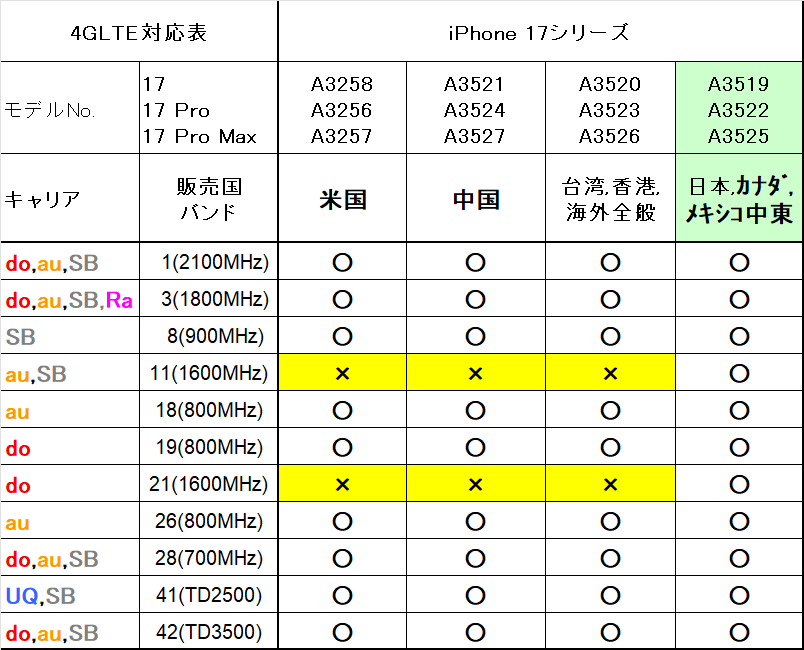This screenshot has height=650, width=804.
Task: Select the iPhone 17シリーズ header cell
Action: coord(540,32)
